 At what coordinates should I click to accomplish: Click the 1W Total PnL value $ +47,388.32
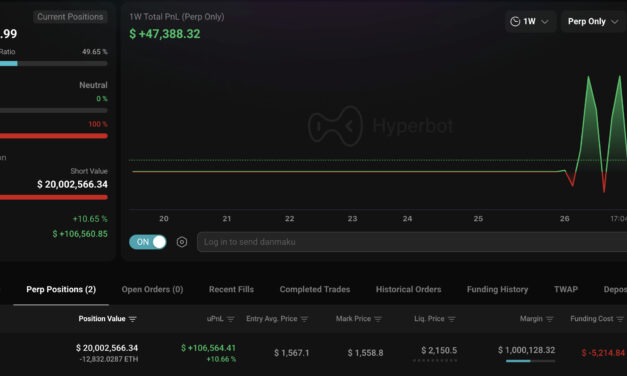[164, 34]
